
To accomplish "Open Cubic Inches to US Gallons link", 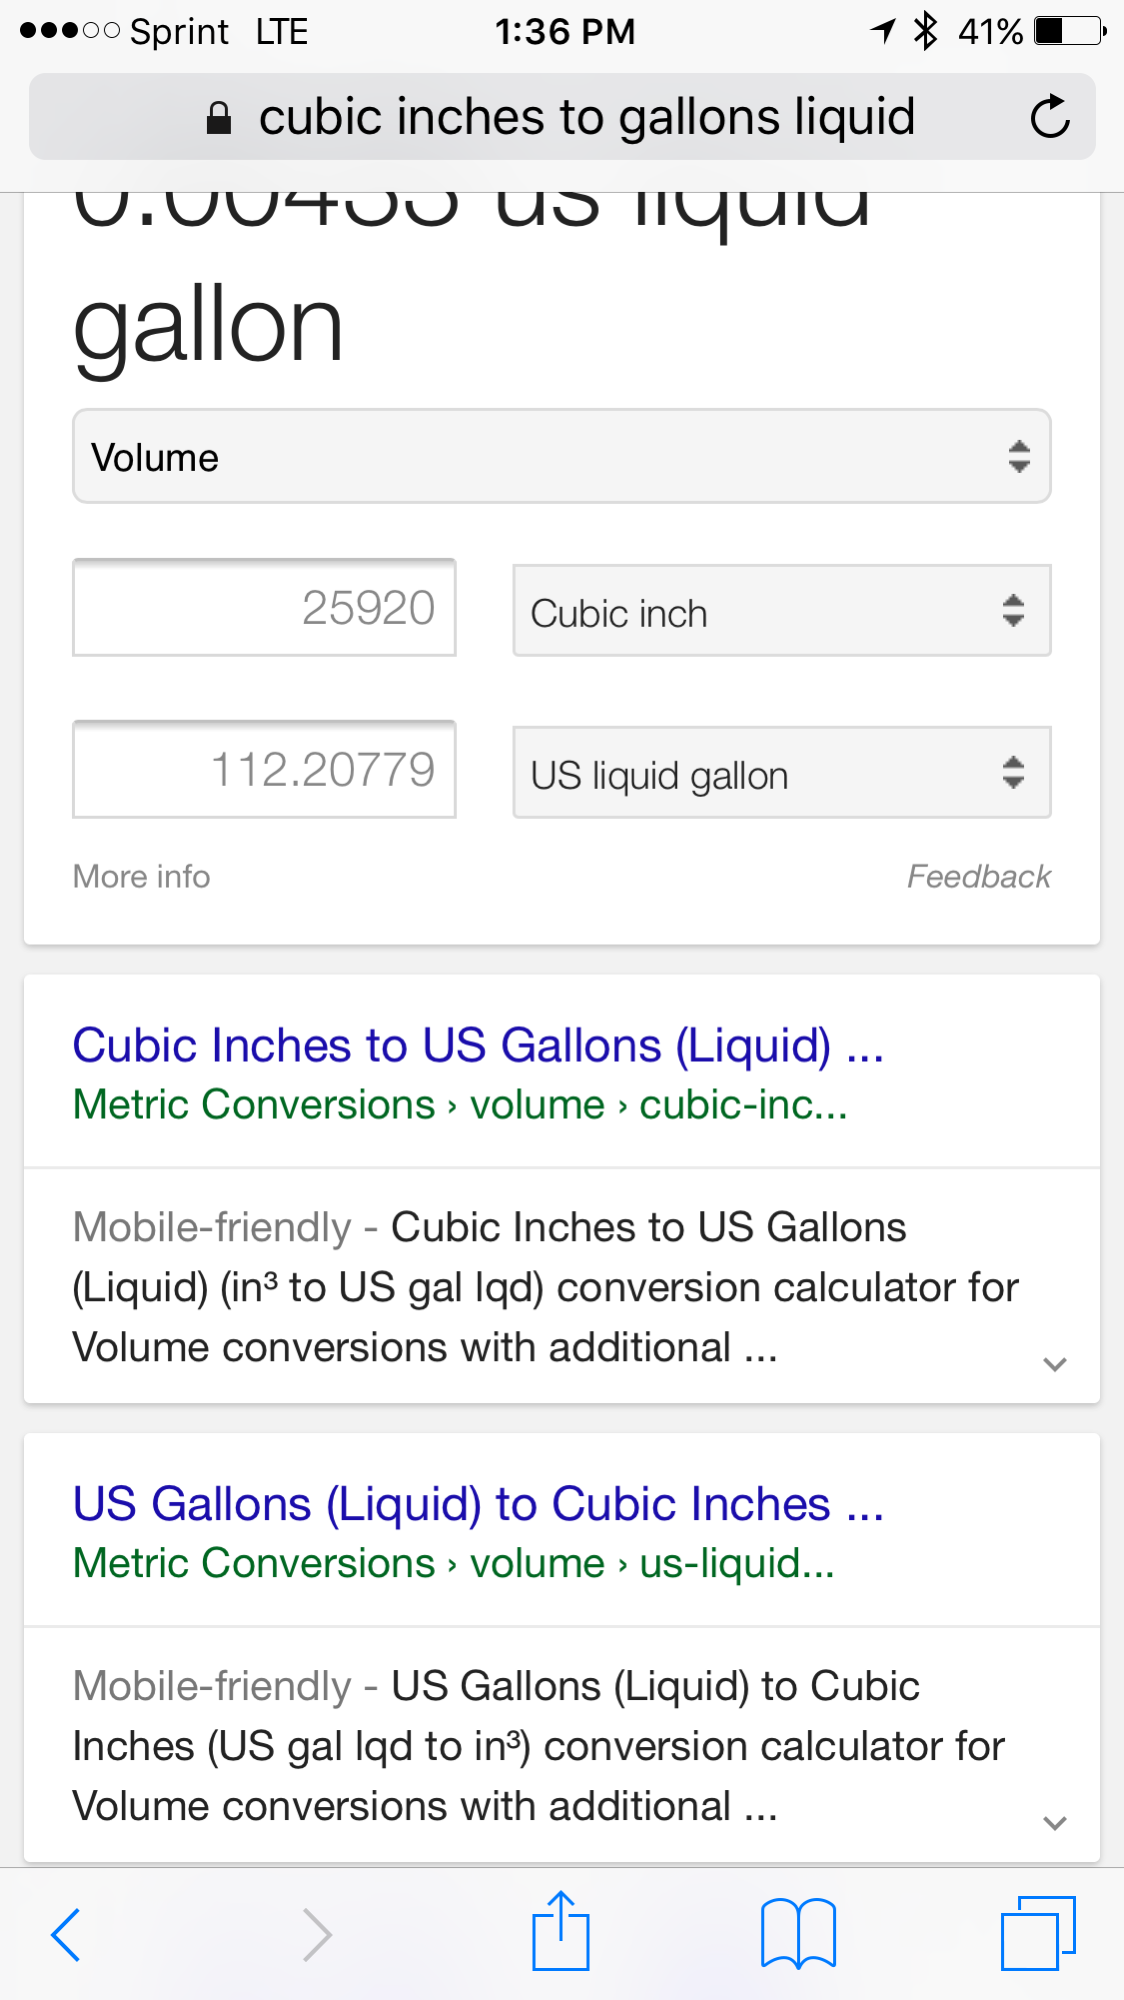I will point(478,1046).
